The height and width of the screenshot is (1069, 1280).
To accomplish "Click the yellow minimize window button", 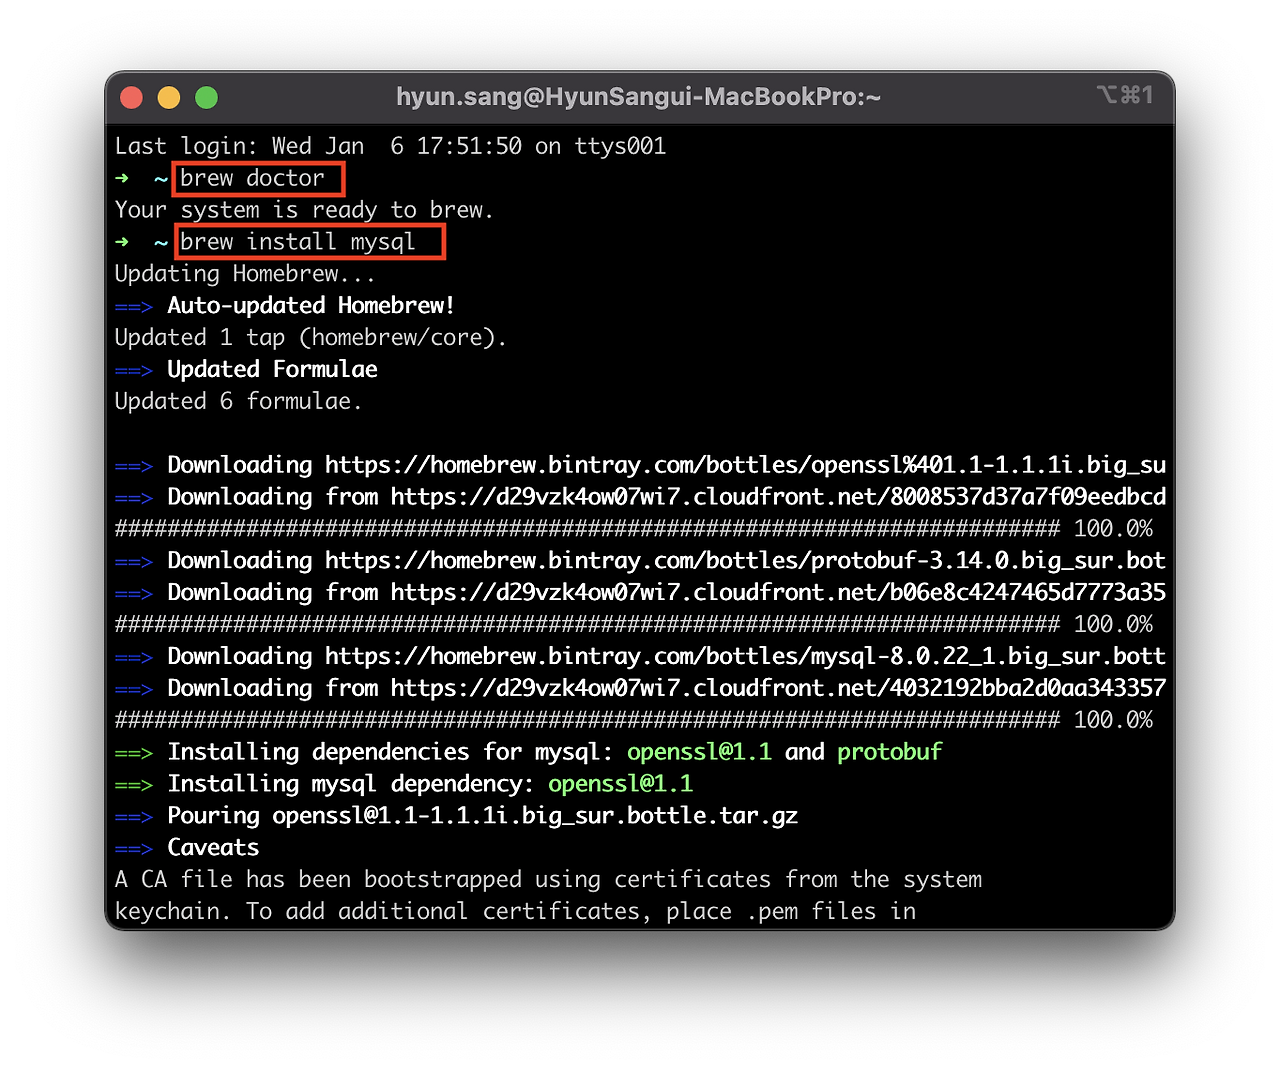I will (169, 97).
